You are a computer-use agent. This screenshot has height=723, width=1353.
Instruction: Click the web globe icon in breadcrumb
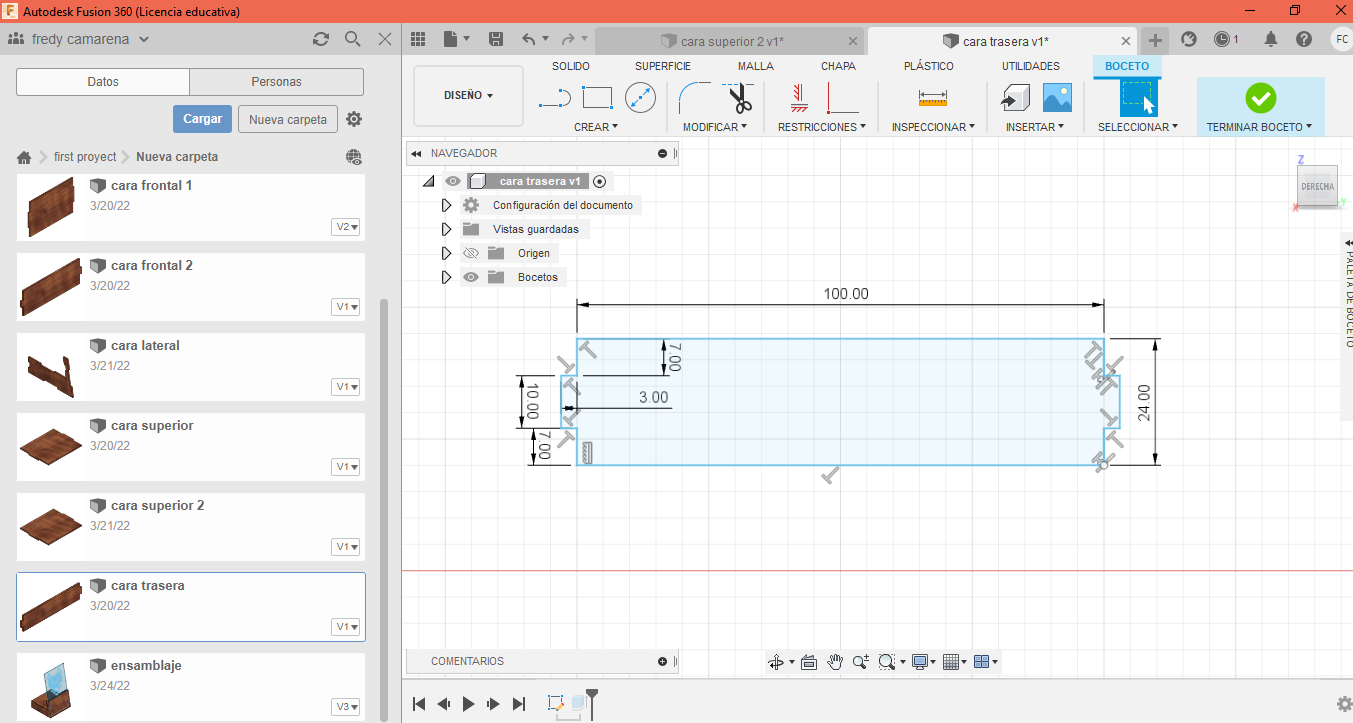pyautogui.click(x=353, y=157)
